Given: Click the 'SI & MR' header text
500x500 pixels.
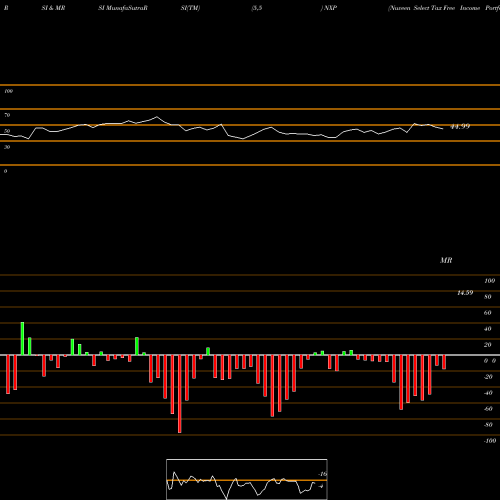Looking at the screenshot, I should click(x=53, y=8).
